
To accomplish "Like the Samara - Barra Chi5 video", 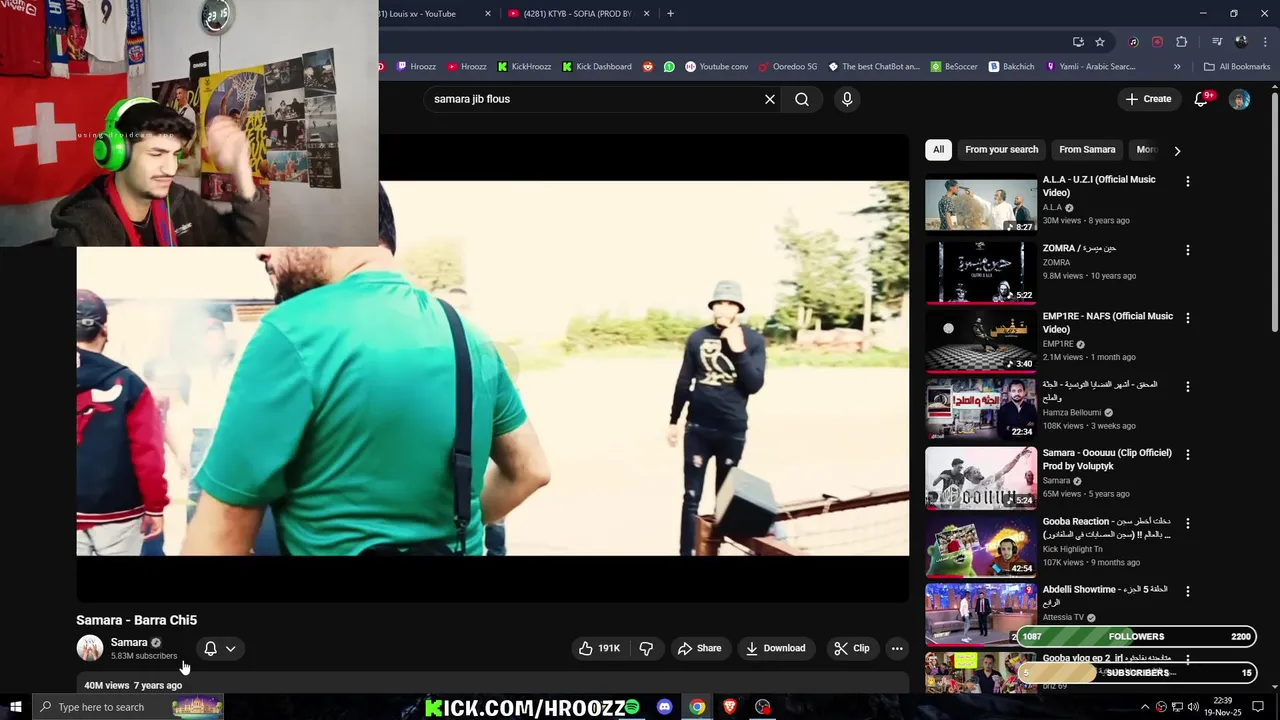I will pyautogui.click(x=599, y=648).
